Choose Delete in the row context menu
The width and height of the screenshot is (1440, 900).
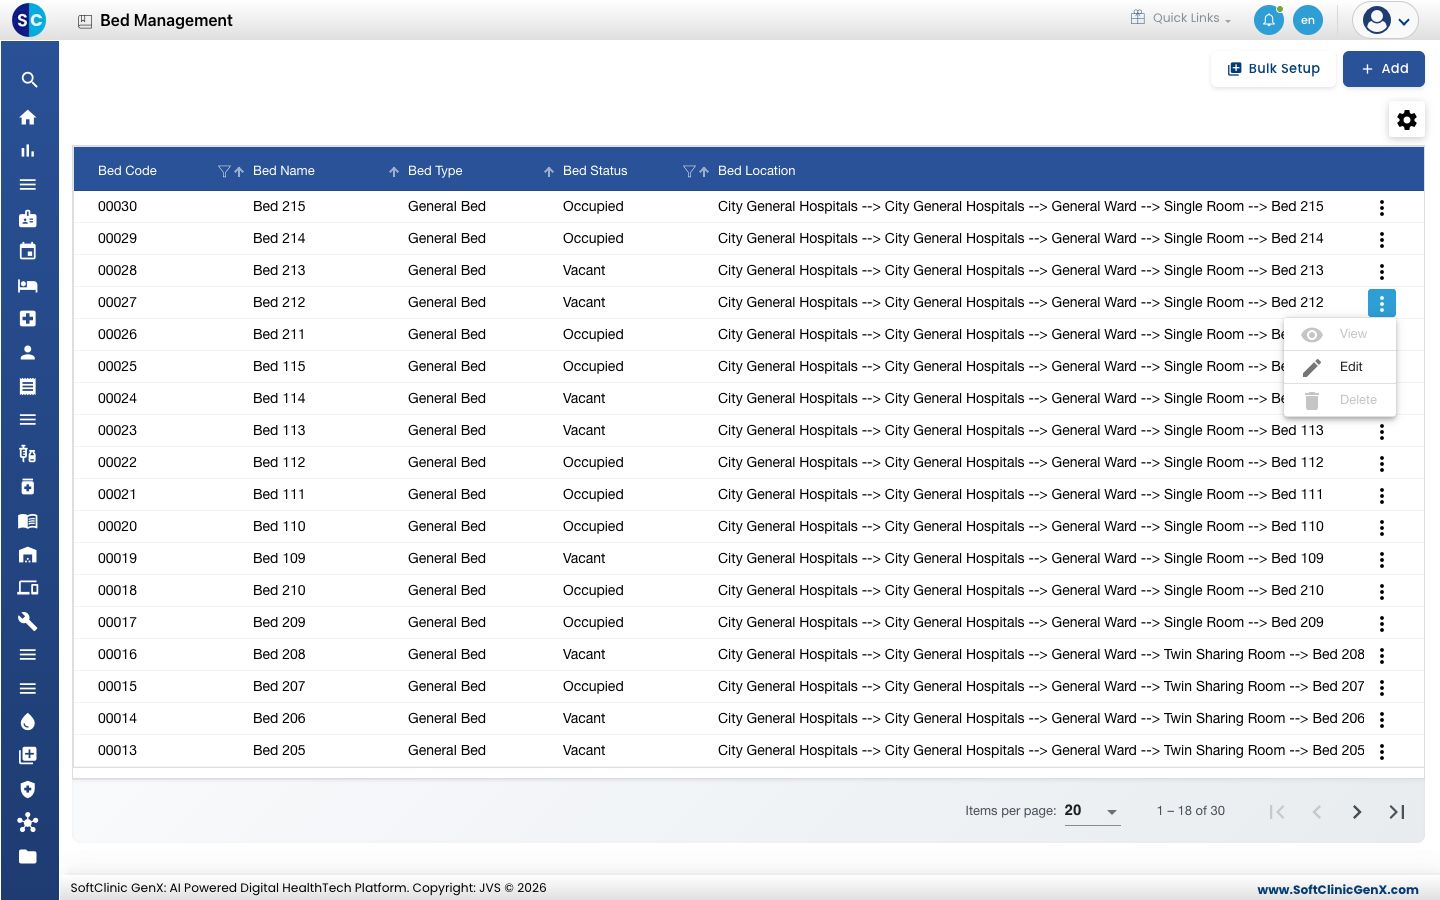pyautogui.click(x=1340, y=400)
